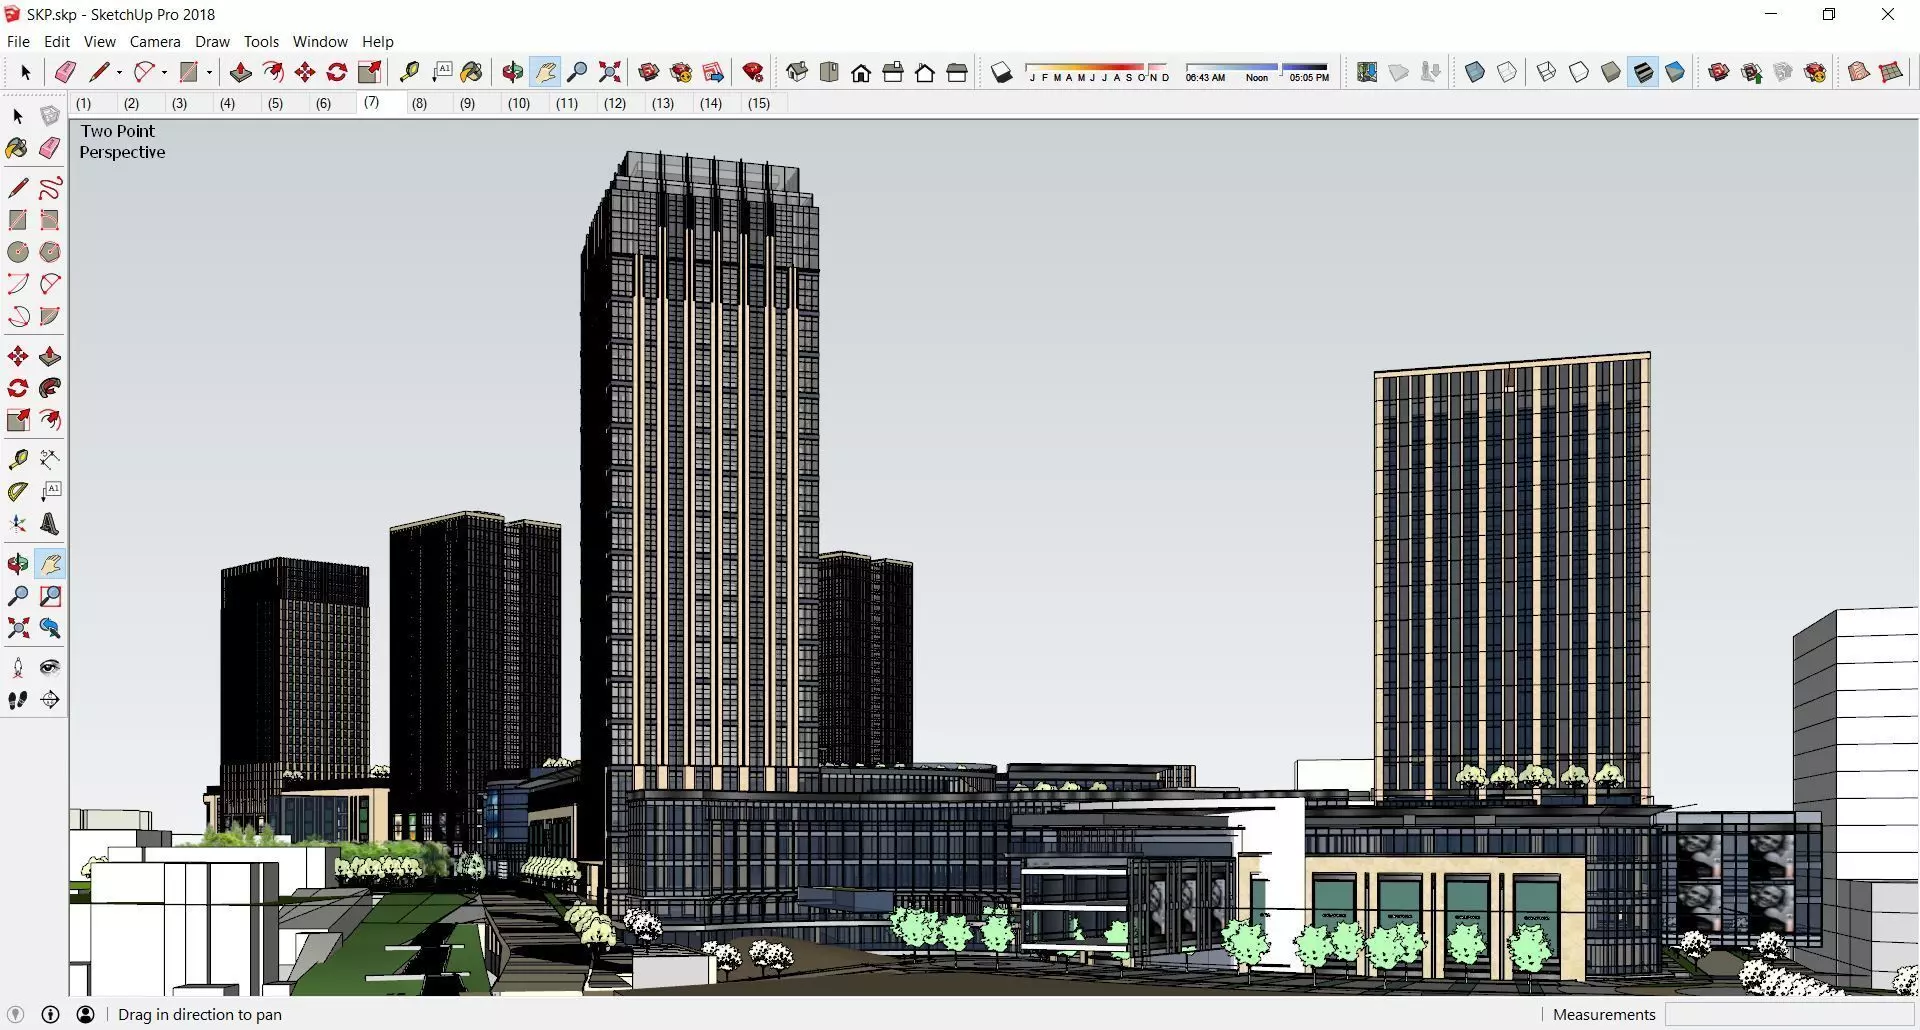Switch to scene tab (4)
This screenshot has width=1920, height=1030.
pos(228,103)
